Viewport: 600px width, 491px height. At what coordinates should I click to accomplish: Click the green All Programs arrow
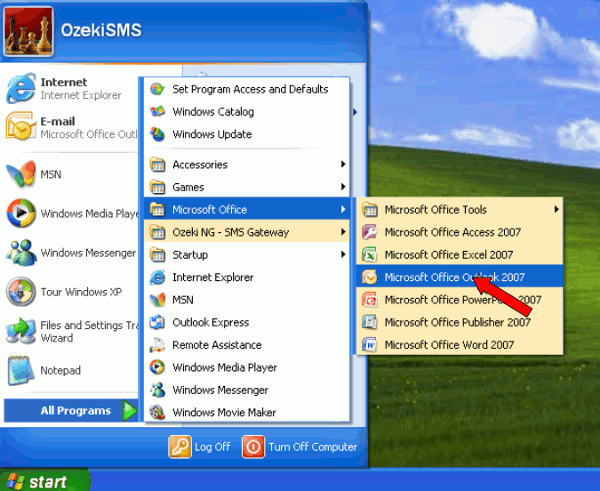tap(130, 411)
